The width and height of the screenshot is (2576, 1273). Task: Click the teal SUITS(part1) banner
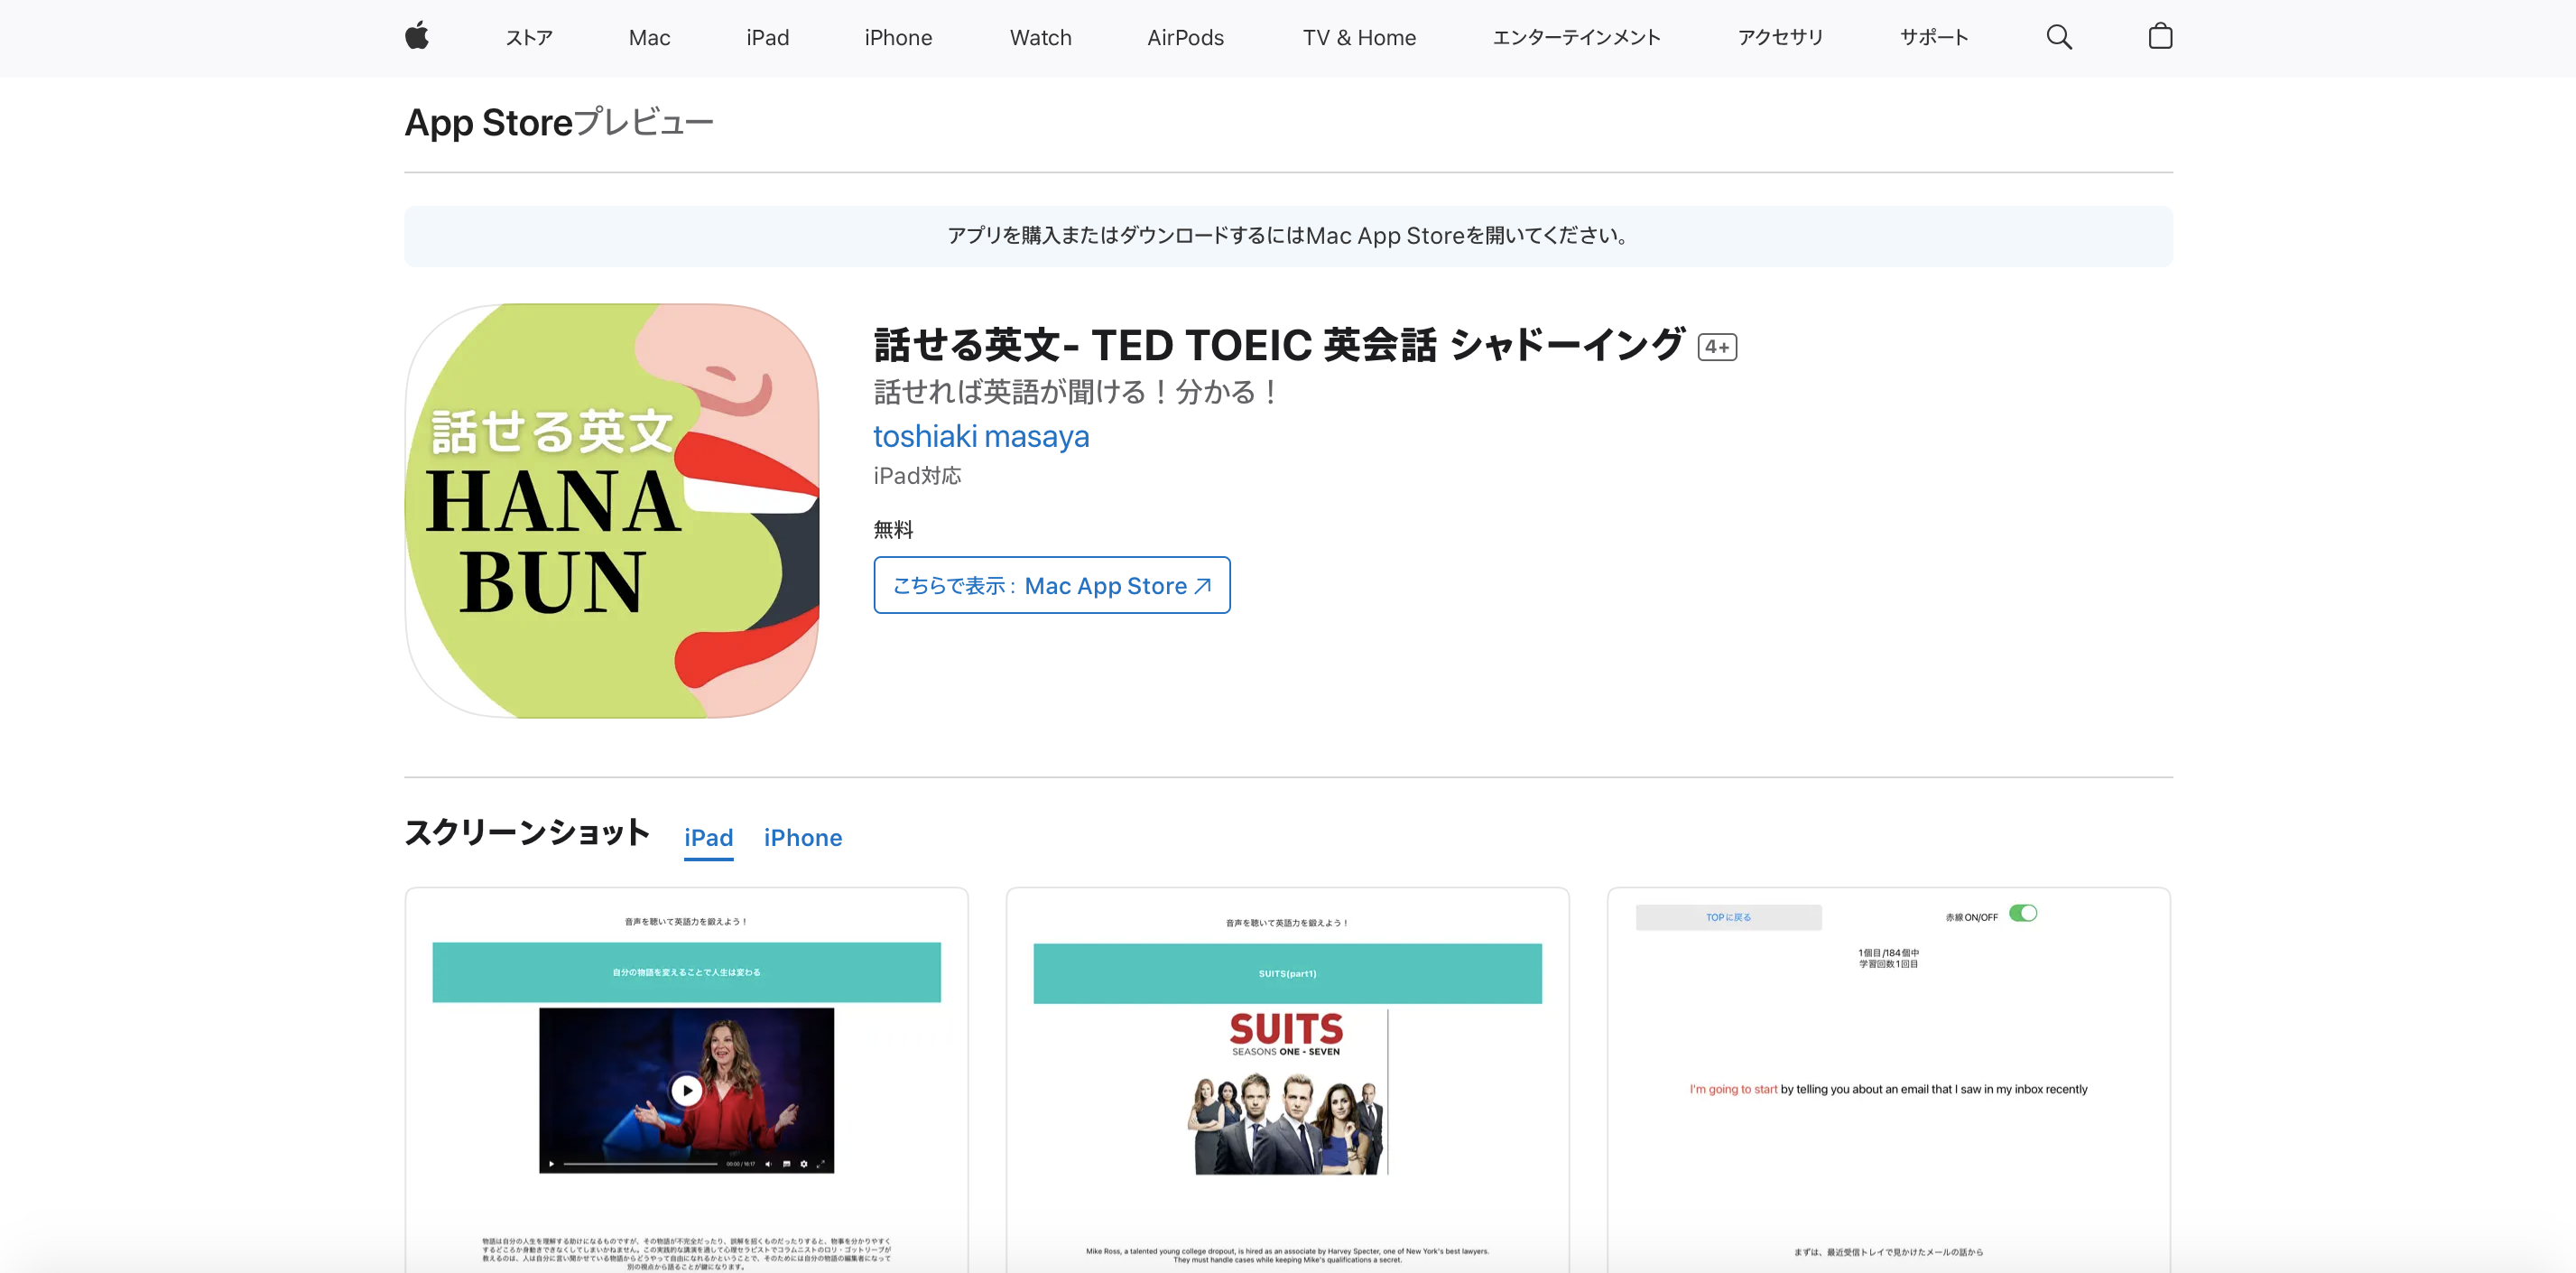pos(1287,974)
